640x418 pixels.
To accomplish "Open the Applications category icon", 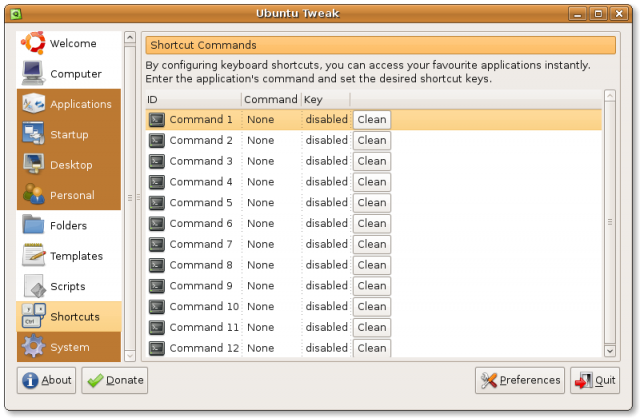I will pyautogui.click(x=33, y=103).
